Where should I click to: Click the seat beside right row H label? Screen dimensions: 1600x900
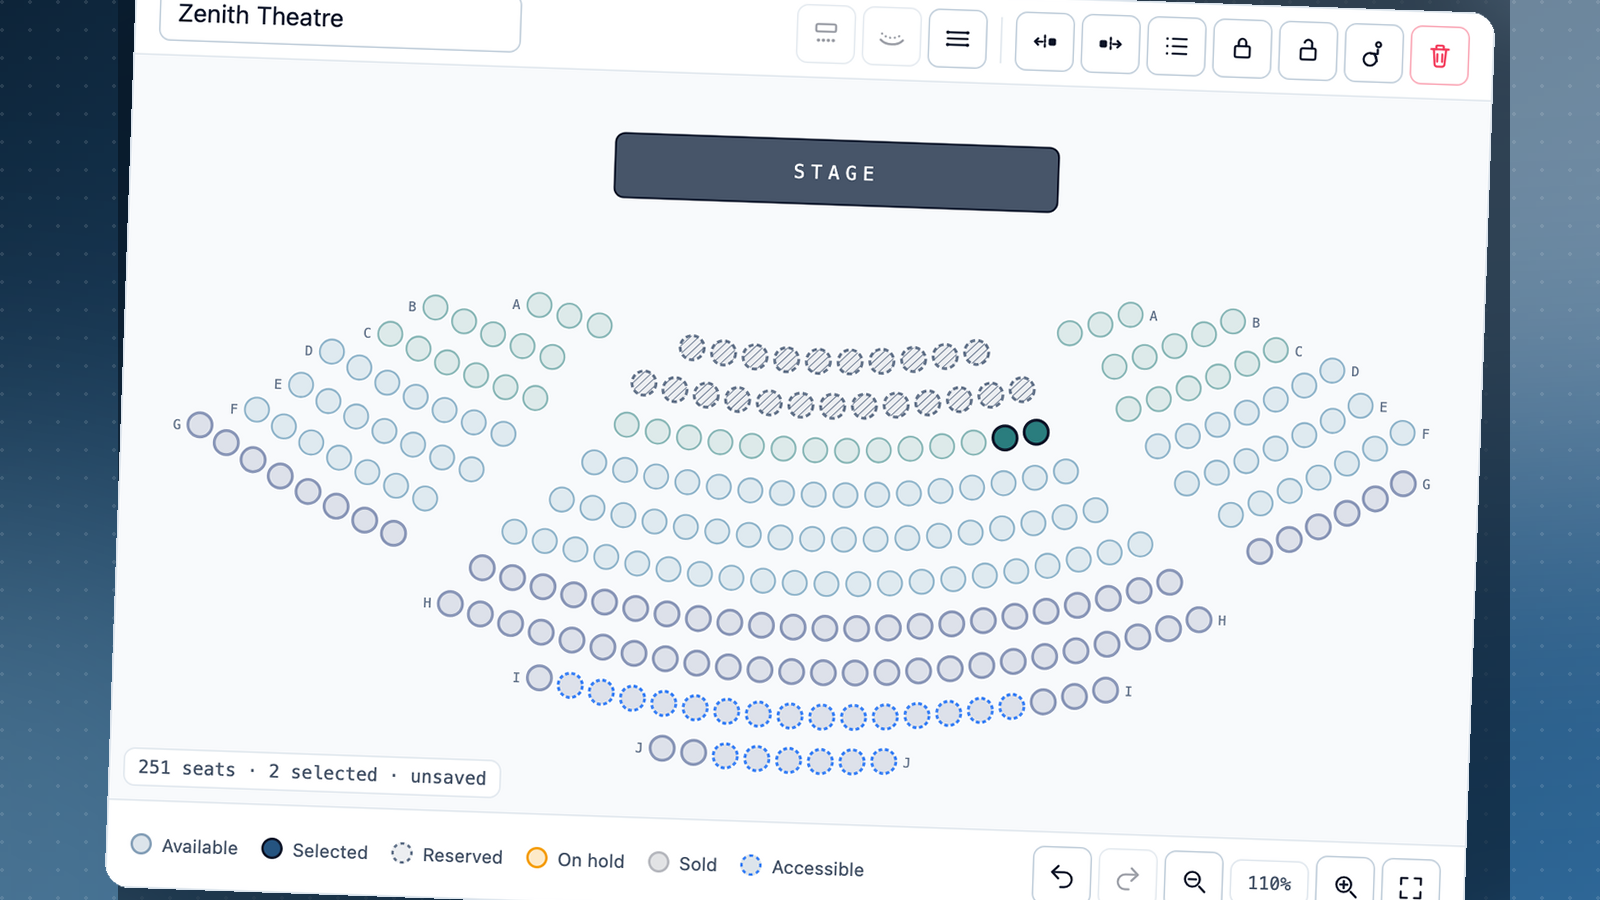1199,620
